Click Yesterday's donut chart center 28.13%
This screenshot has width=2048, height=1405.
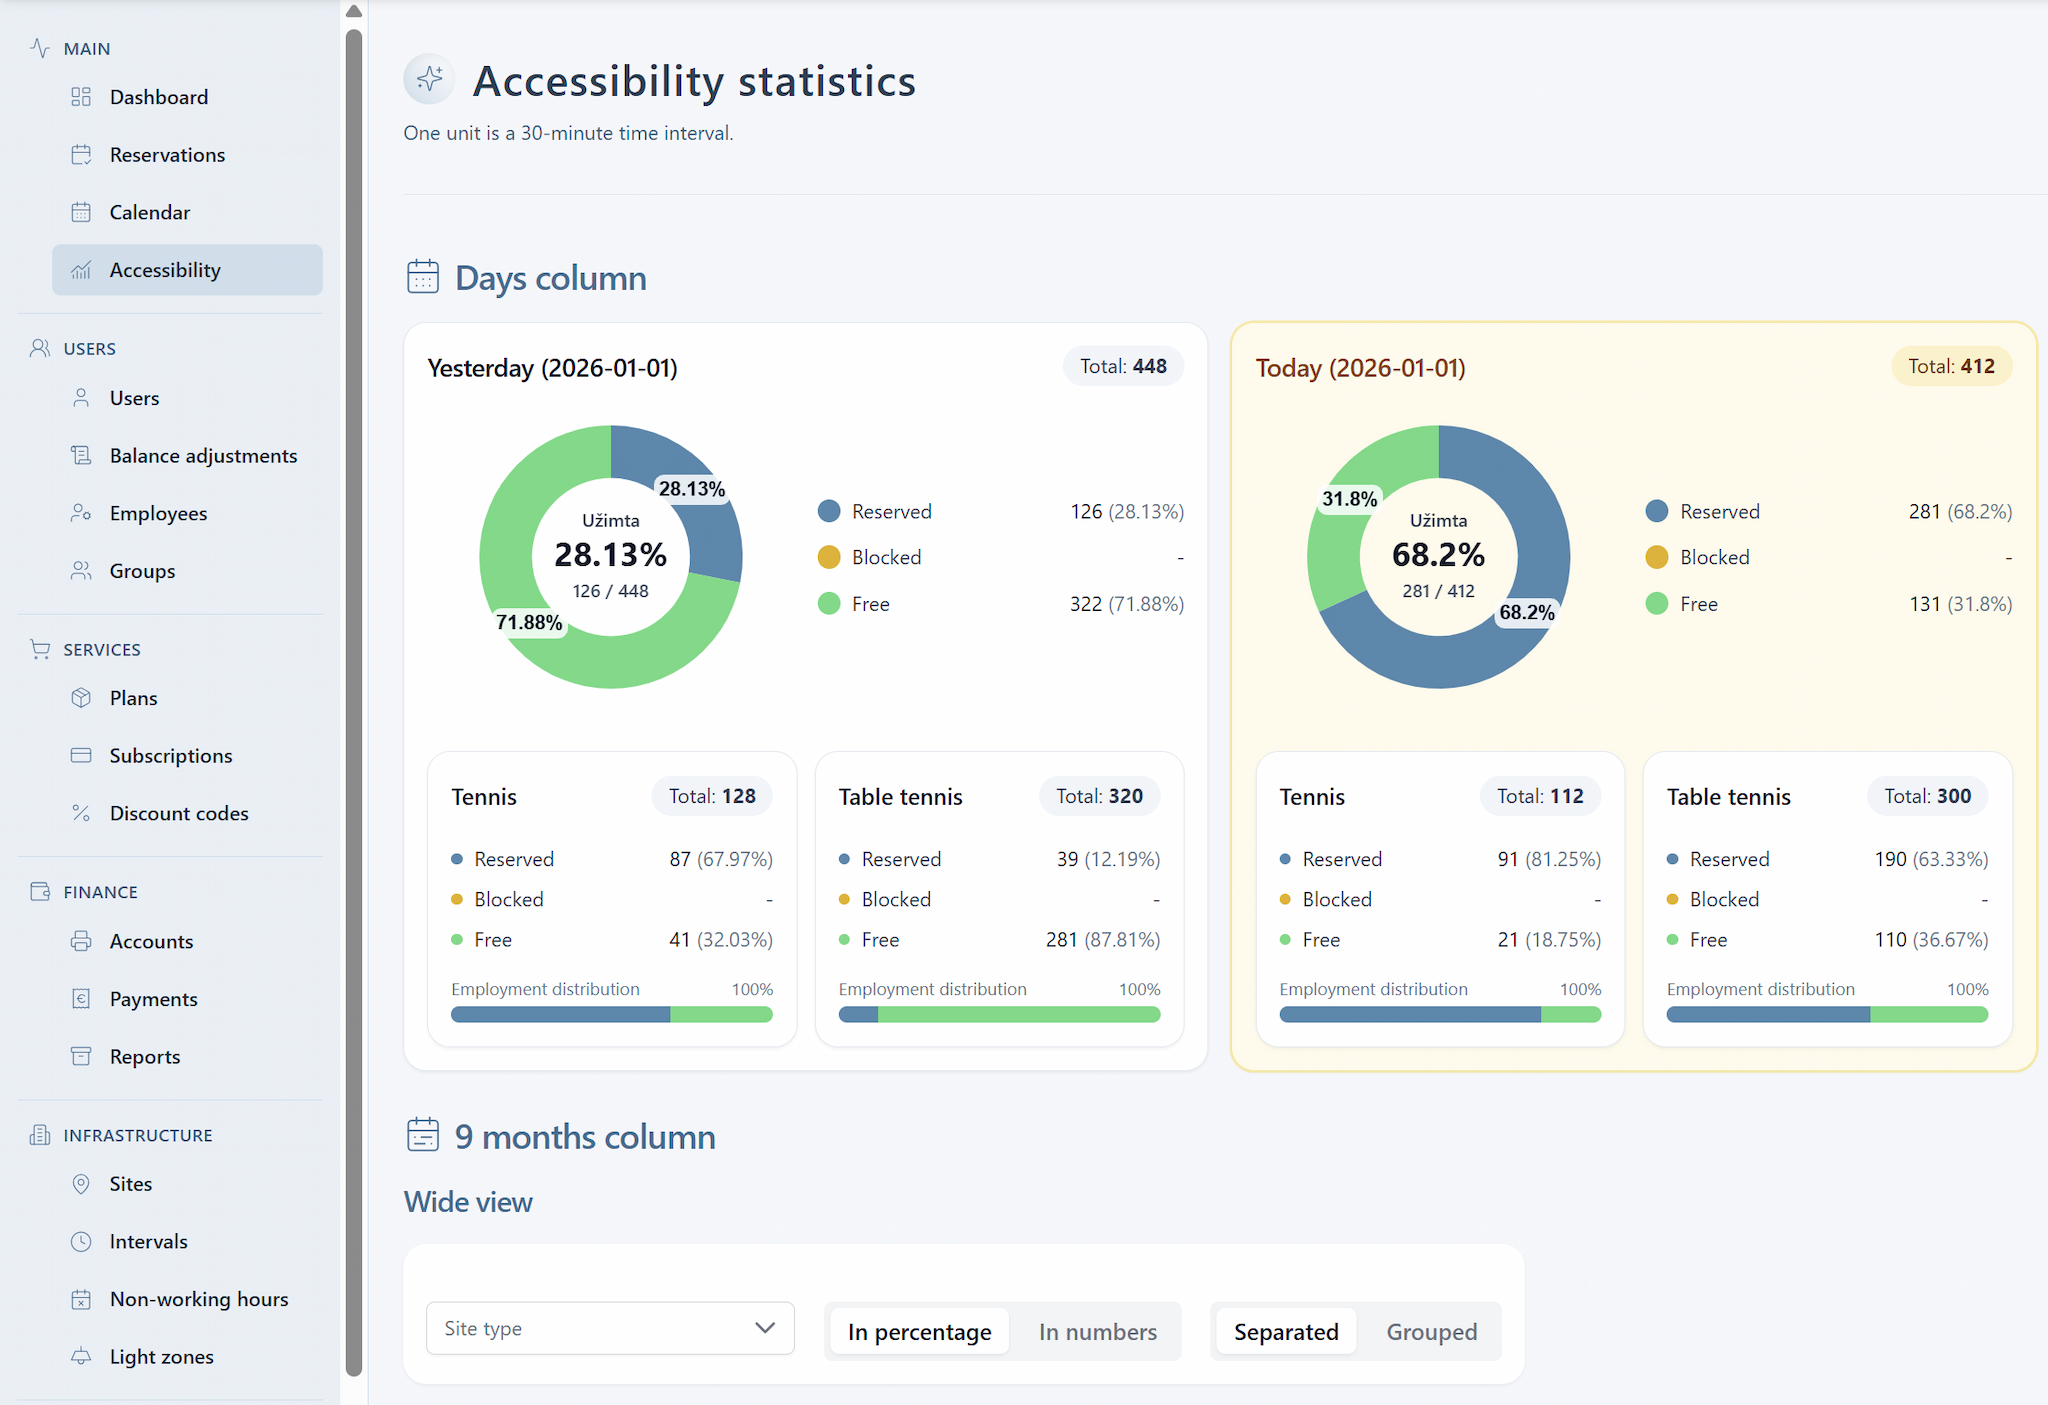(611, 555)
